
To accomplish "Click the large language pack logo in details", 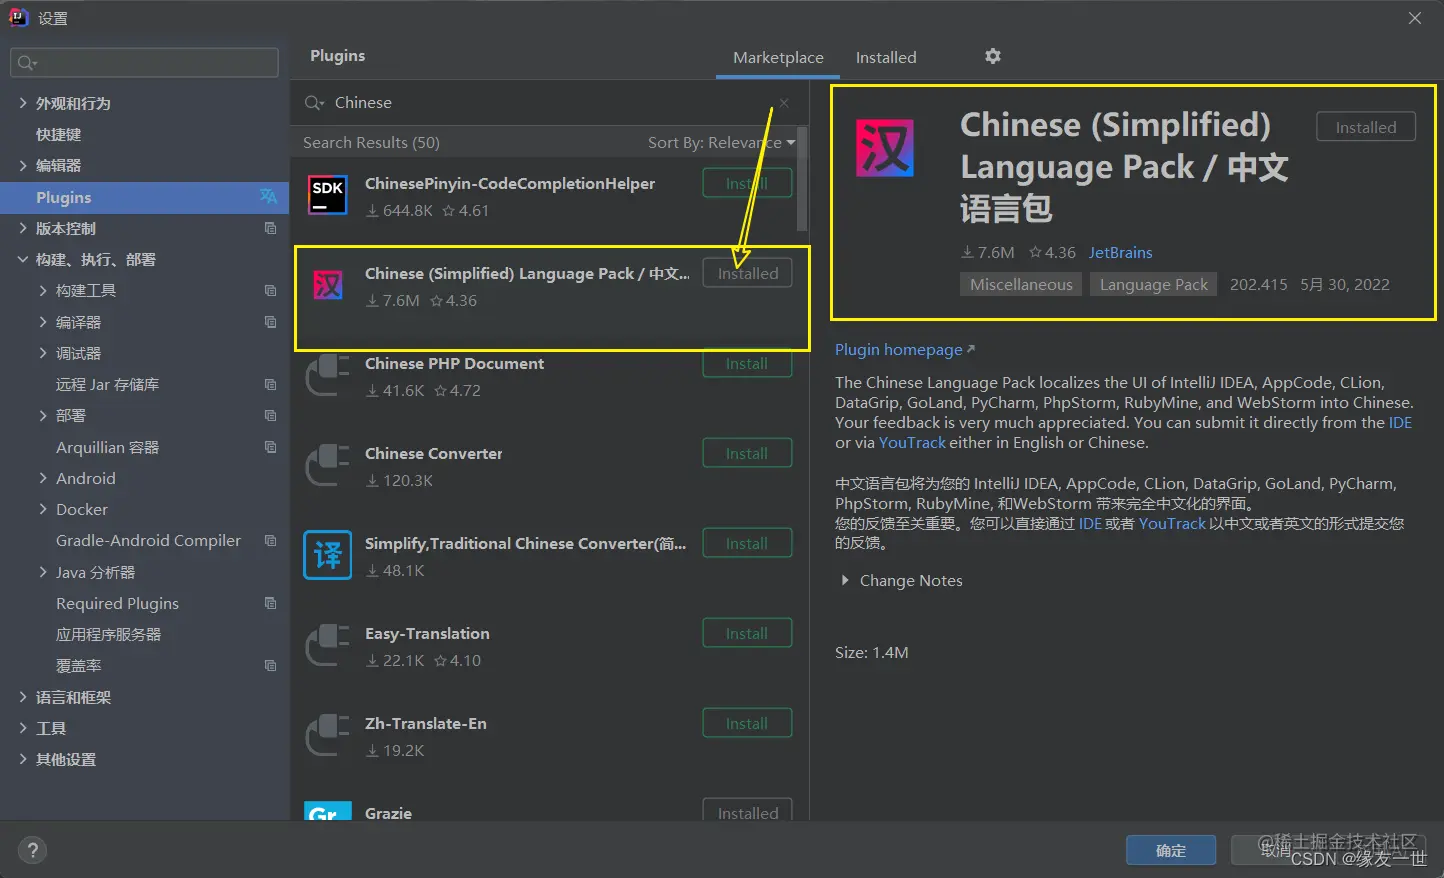I will click(x=885, y=147).
